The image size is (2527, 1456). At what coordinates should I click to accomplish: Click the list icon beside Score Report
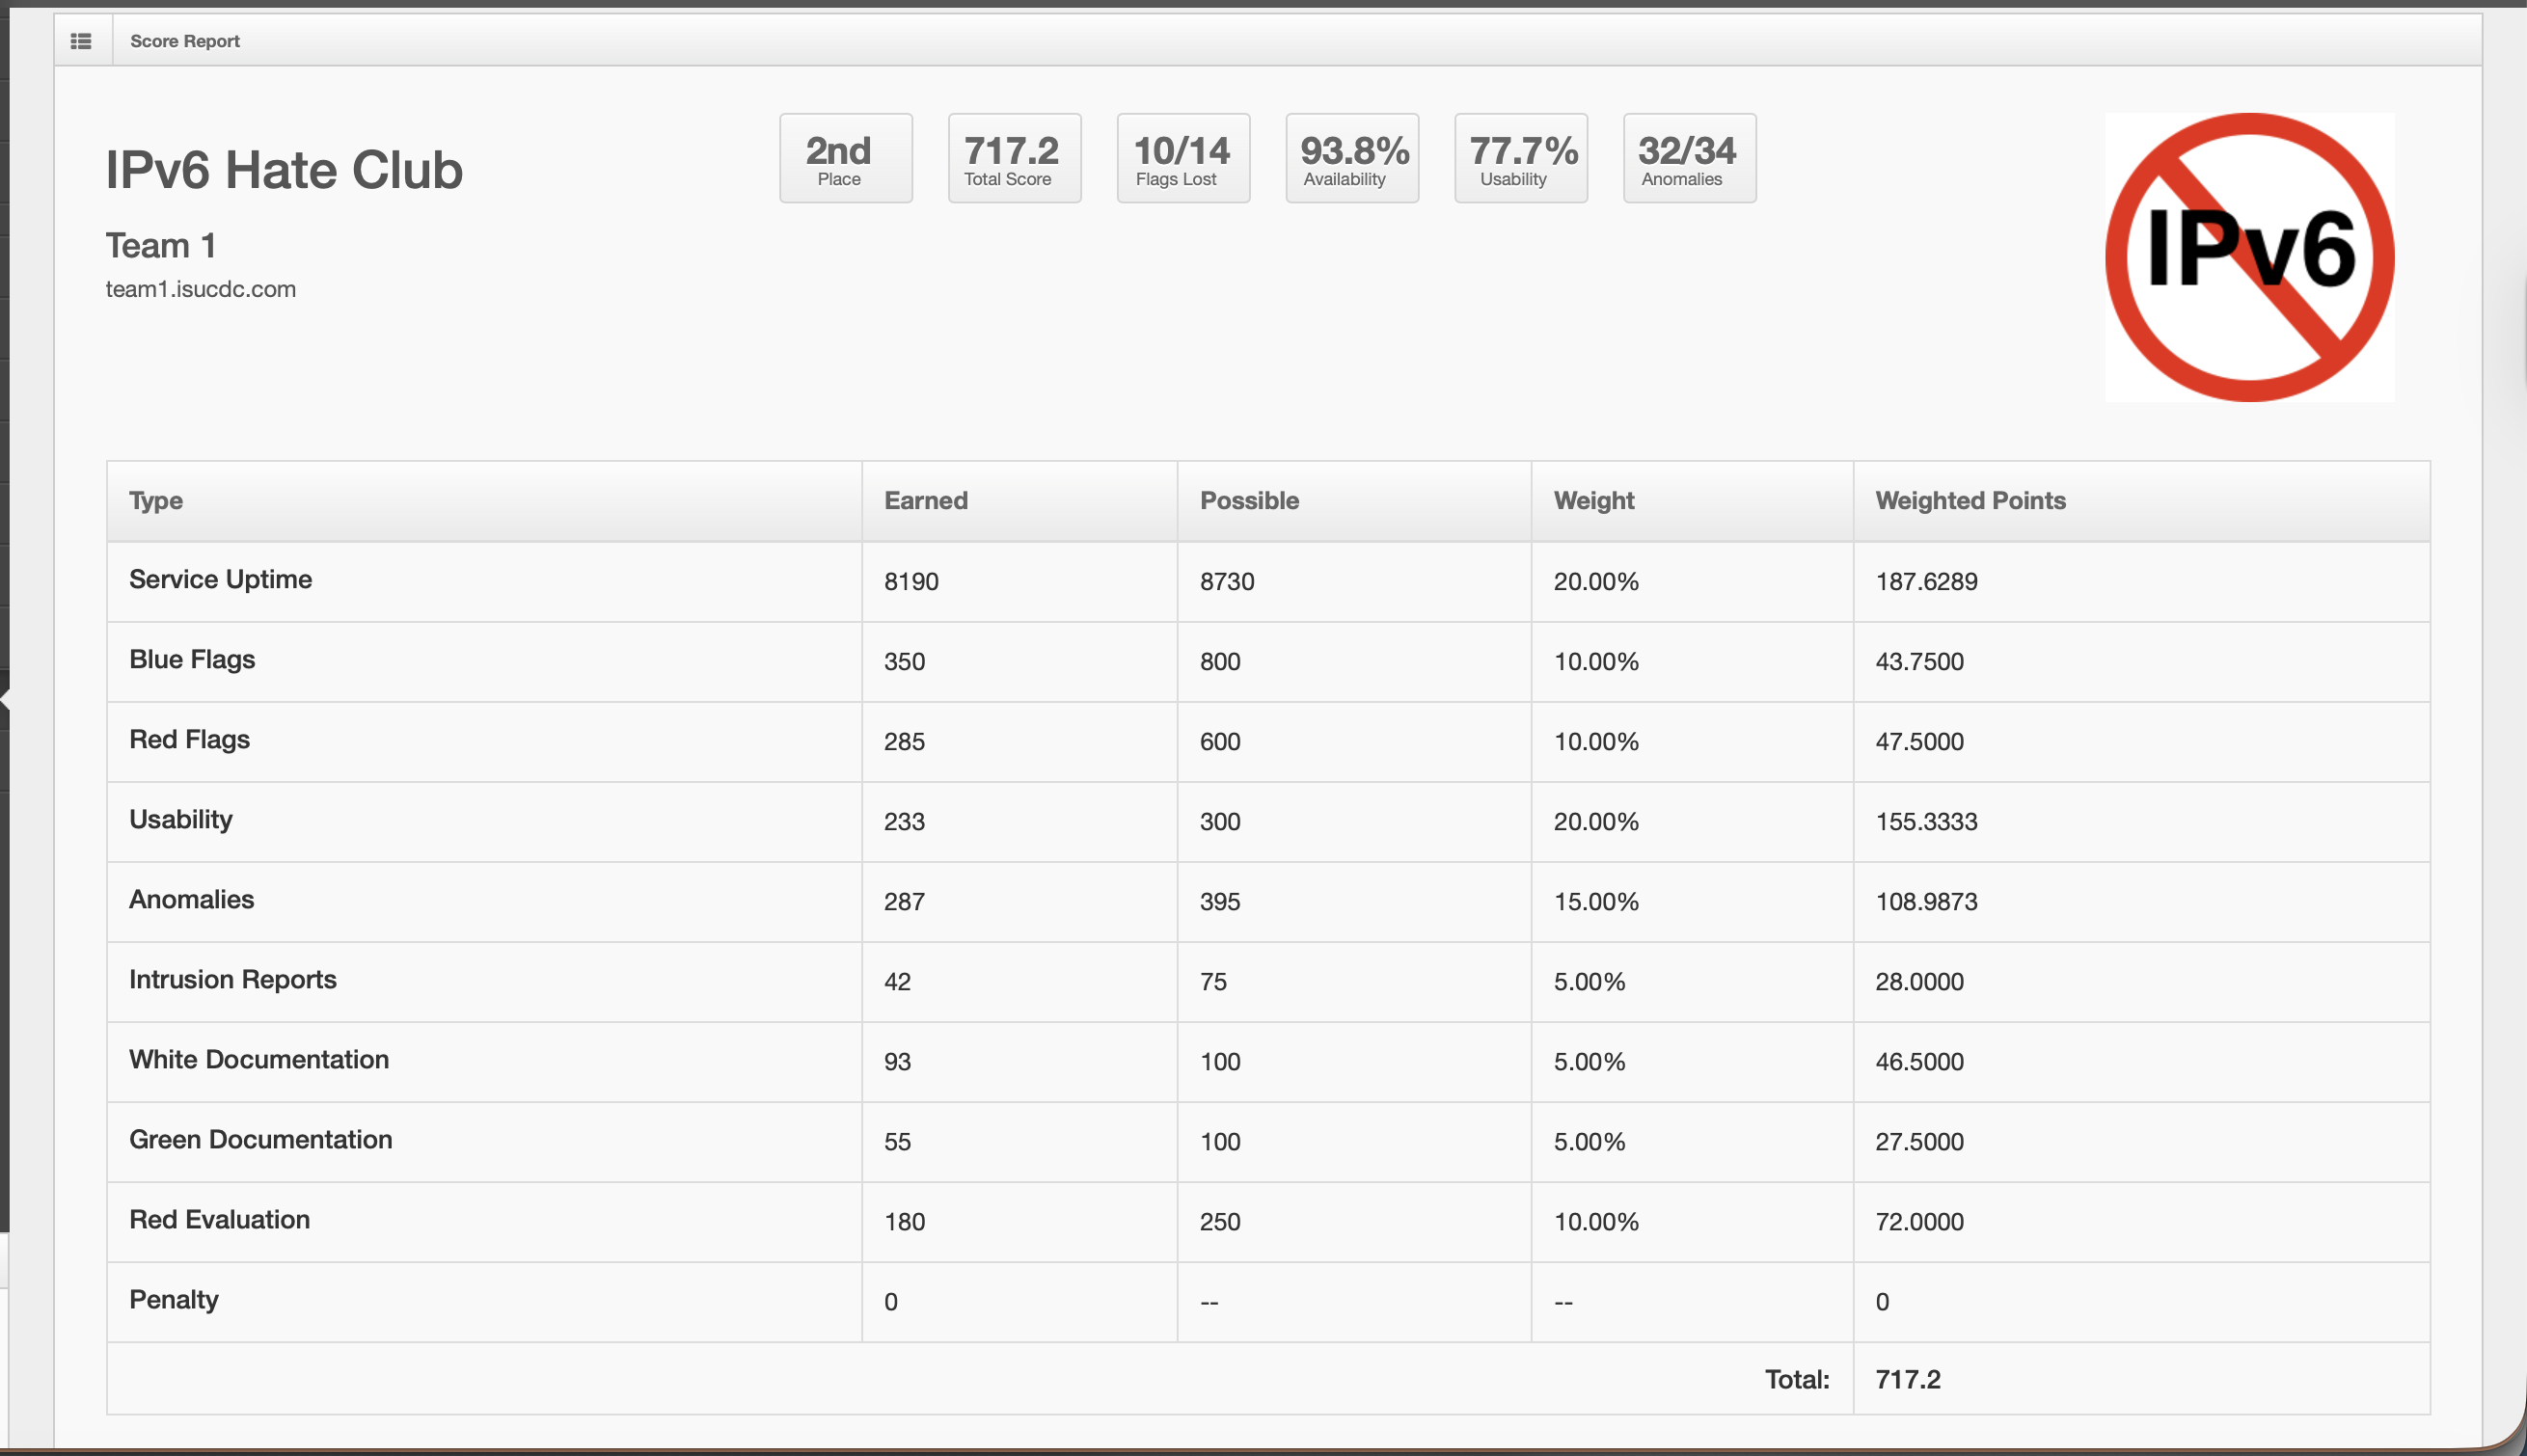coord(81,40)
